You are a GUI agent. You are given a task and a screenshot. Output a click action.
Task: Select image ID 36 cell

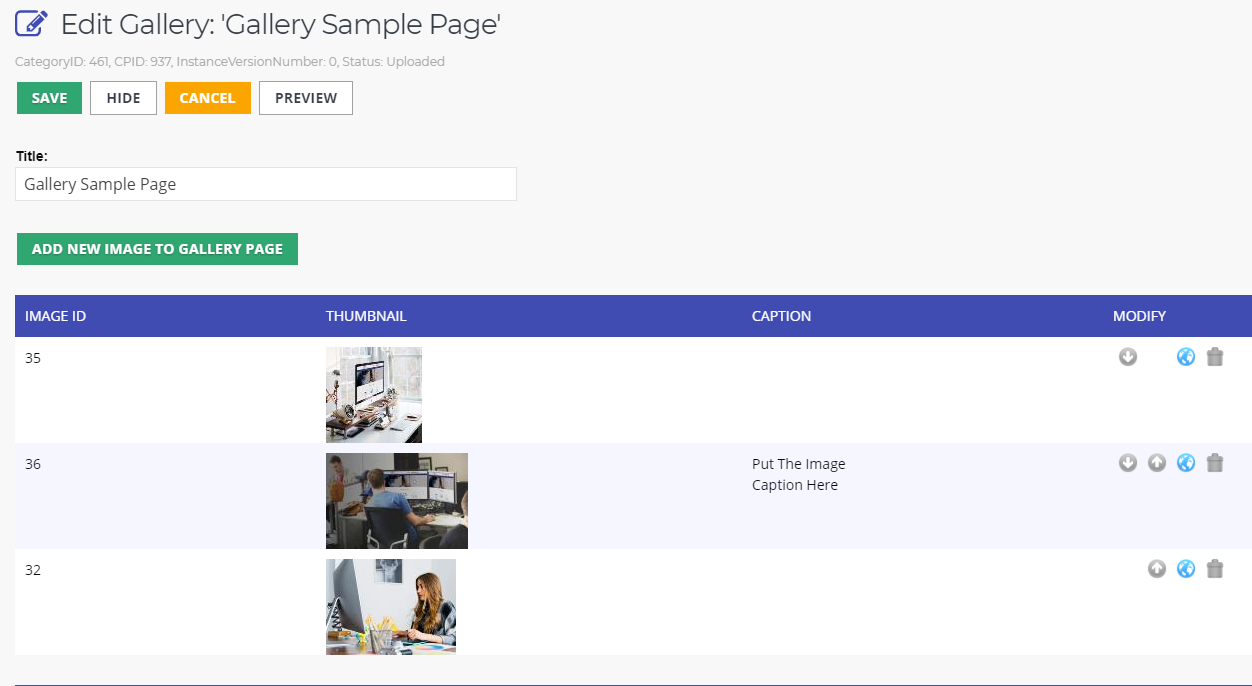33,464
